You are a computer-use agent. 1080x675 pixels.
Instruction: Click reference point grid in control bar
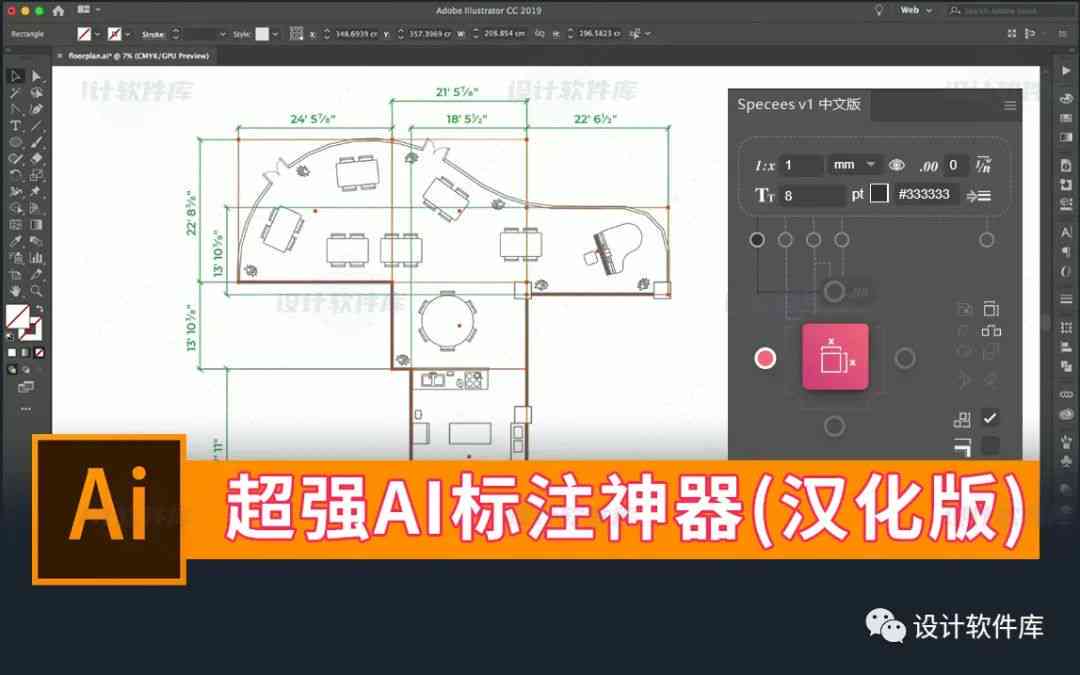pos(296,33)
